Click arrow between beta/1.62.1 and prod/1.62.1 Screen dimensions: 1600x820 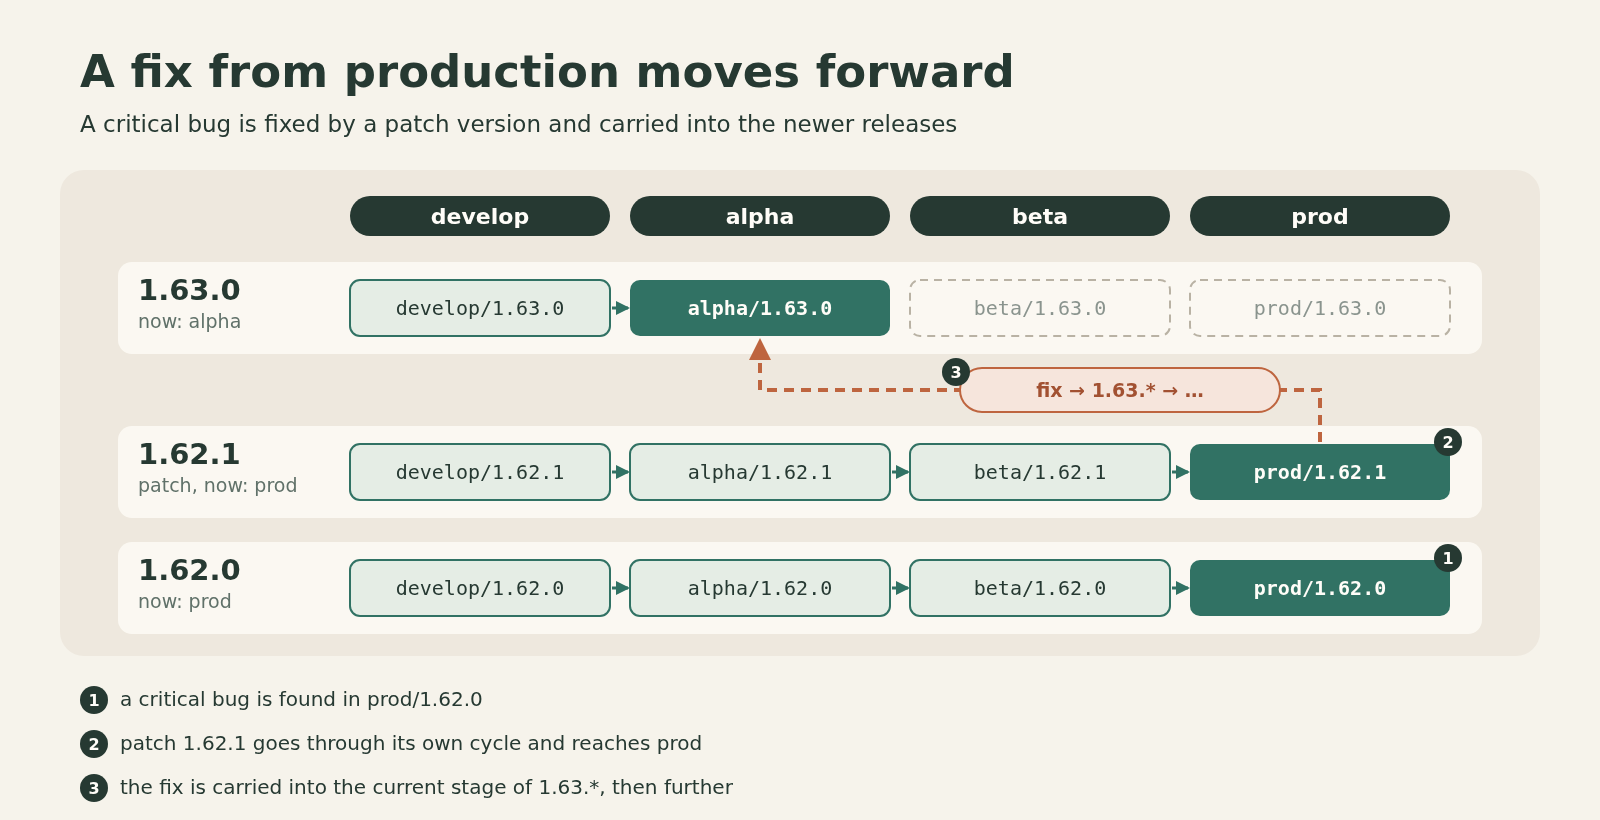1180,472
